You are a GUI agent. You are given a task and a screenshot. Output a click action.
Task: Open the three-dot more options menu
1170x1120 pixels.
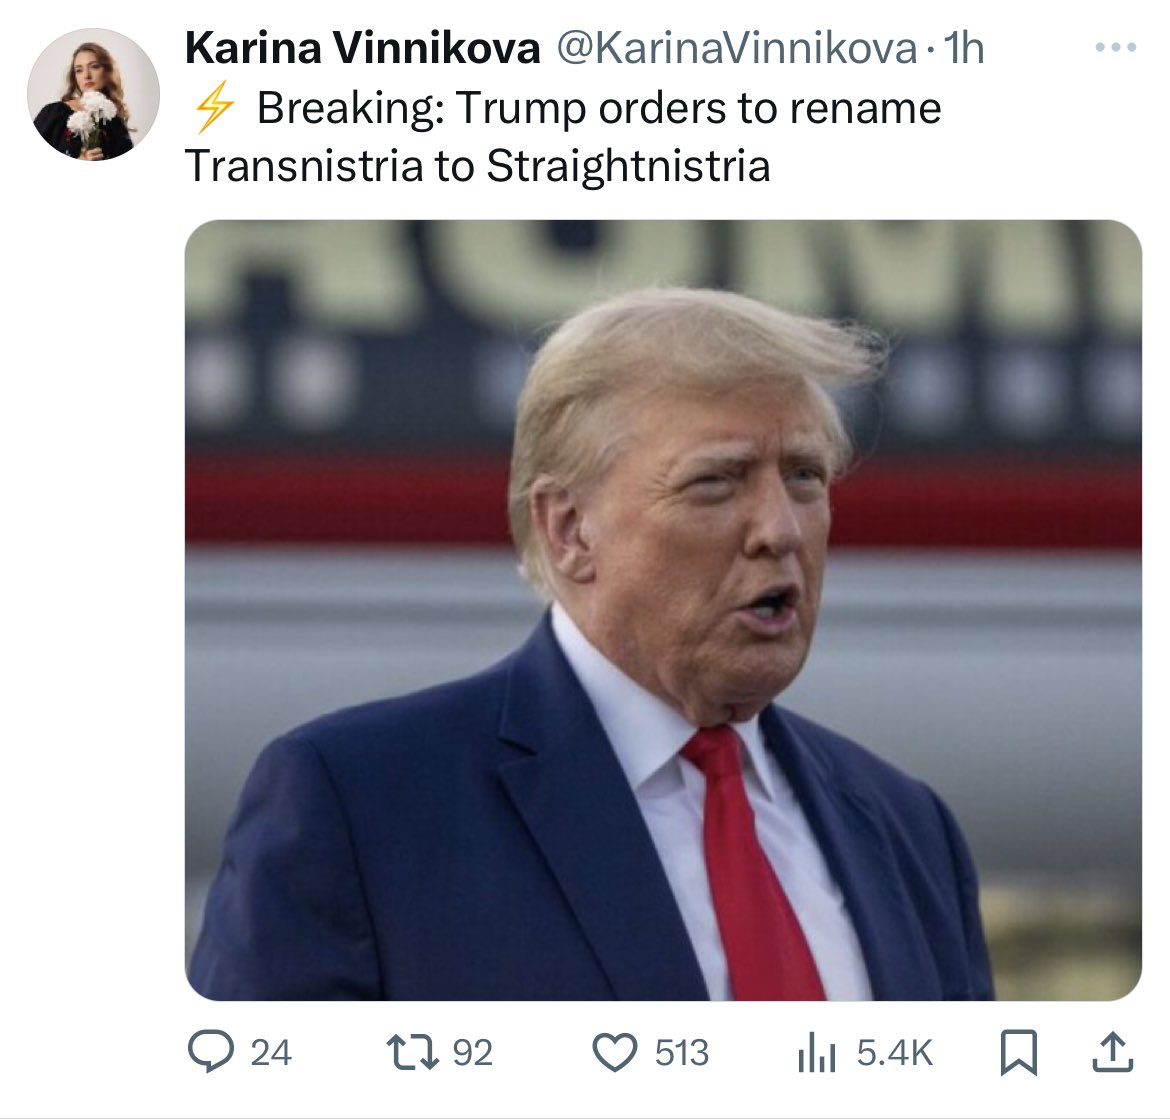[1116, 47]
